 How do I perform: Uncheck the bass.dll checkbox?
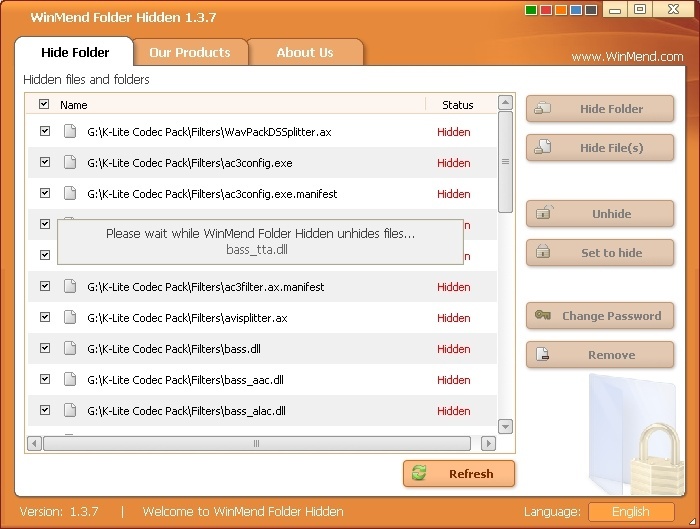point(45,348)
